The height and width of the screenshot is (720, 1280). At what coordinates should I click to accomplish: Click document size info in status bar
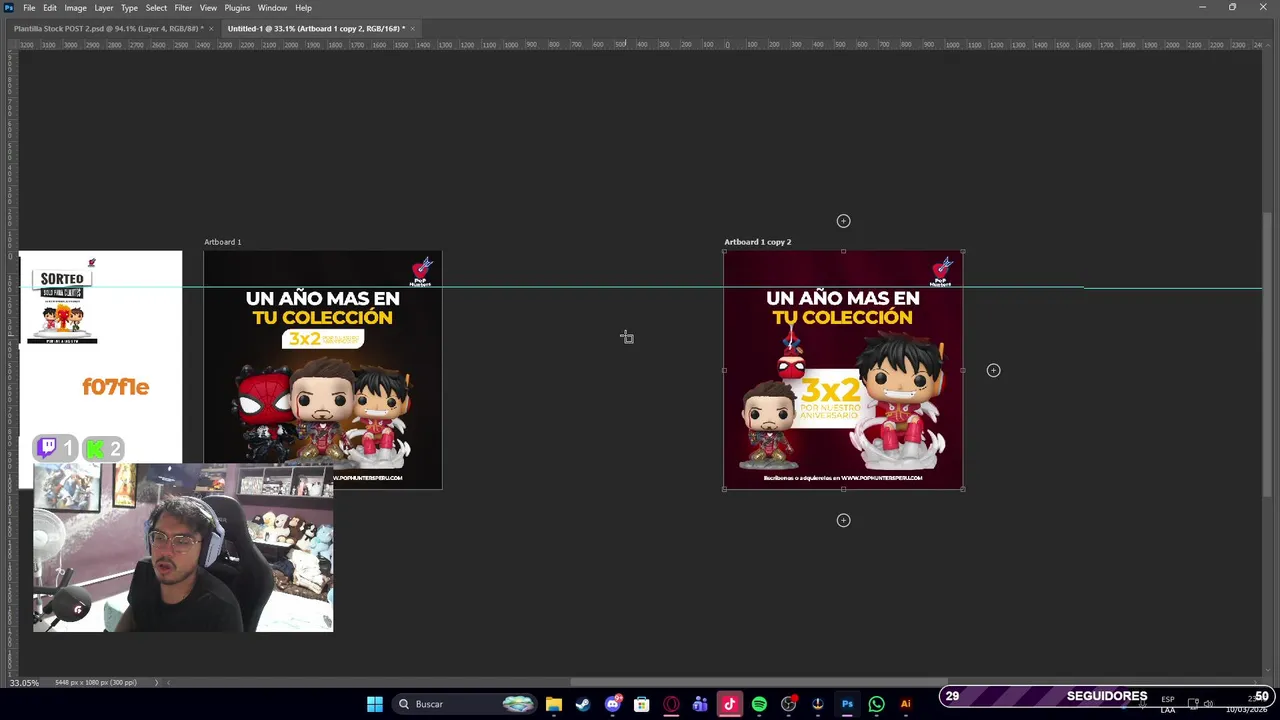coord(96,683)
